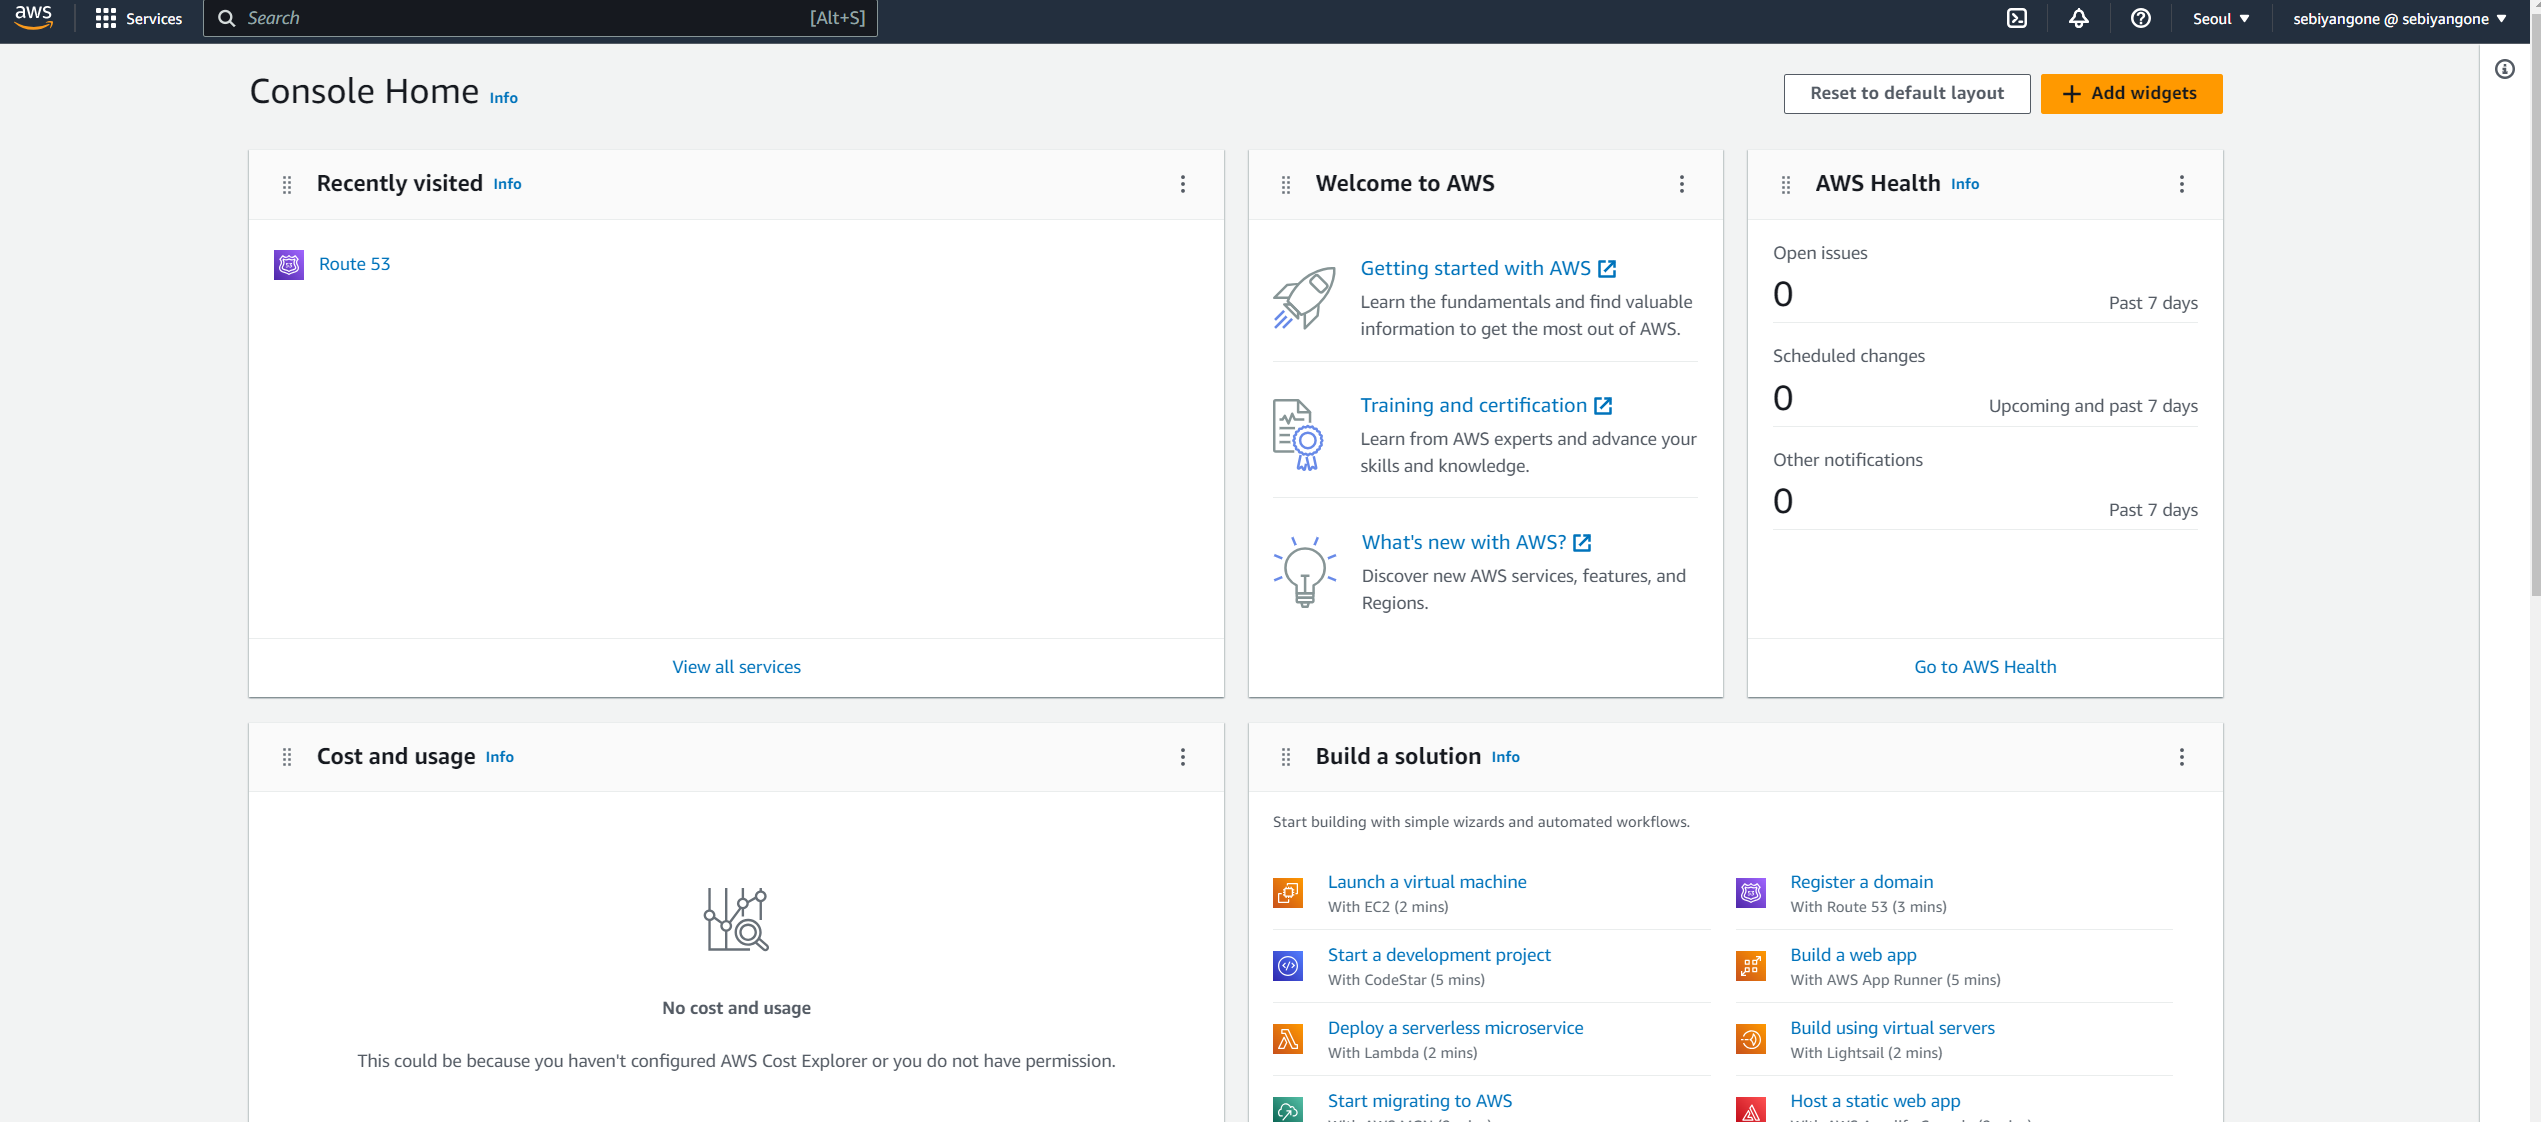Expand the sebiyangone account menu
This screenshot has width=2541, height=1122.
coord(2400,18)
